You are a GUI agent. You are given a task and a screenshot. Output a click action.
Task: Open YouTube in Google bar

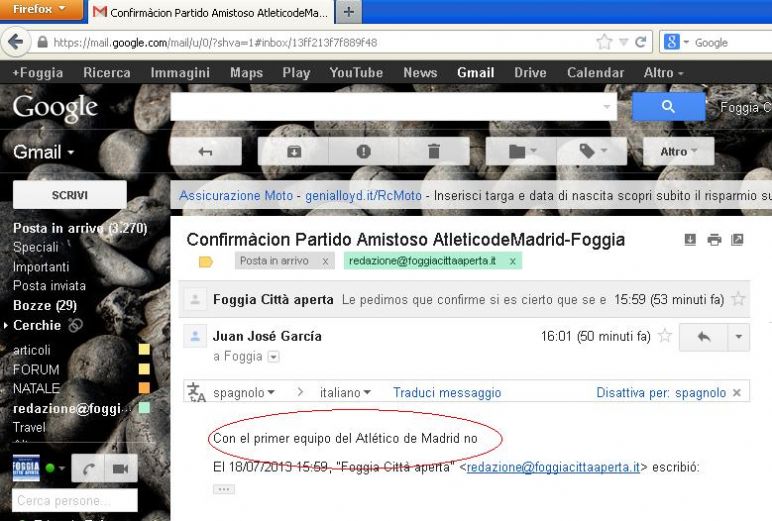point(356,73)
